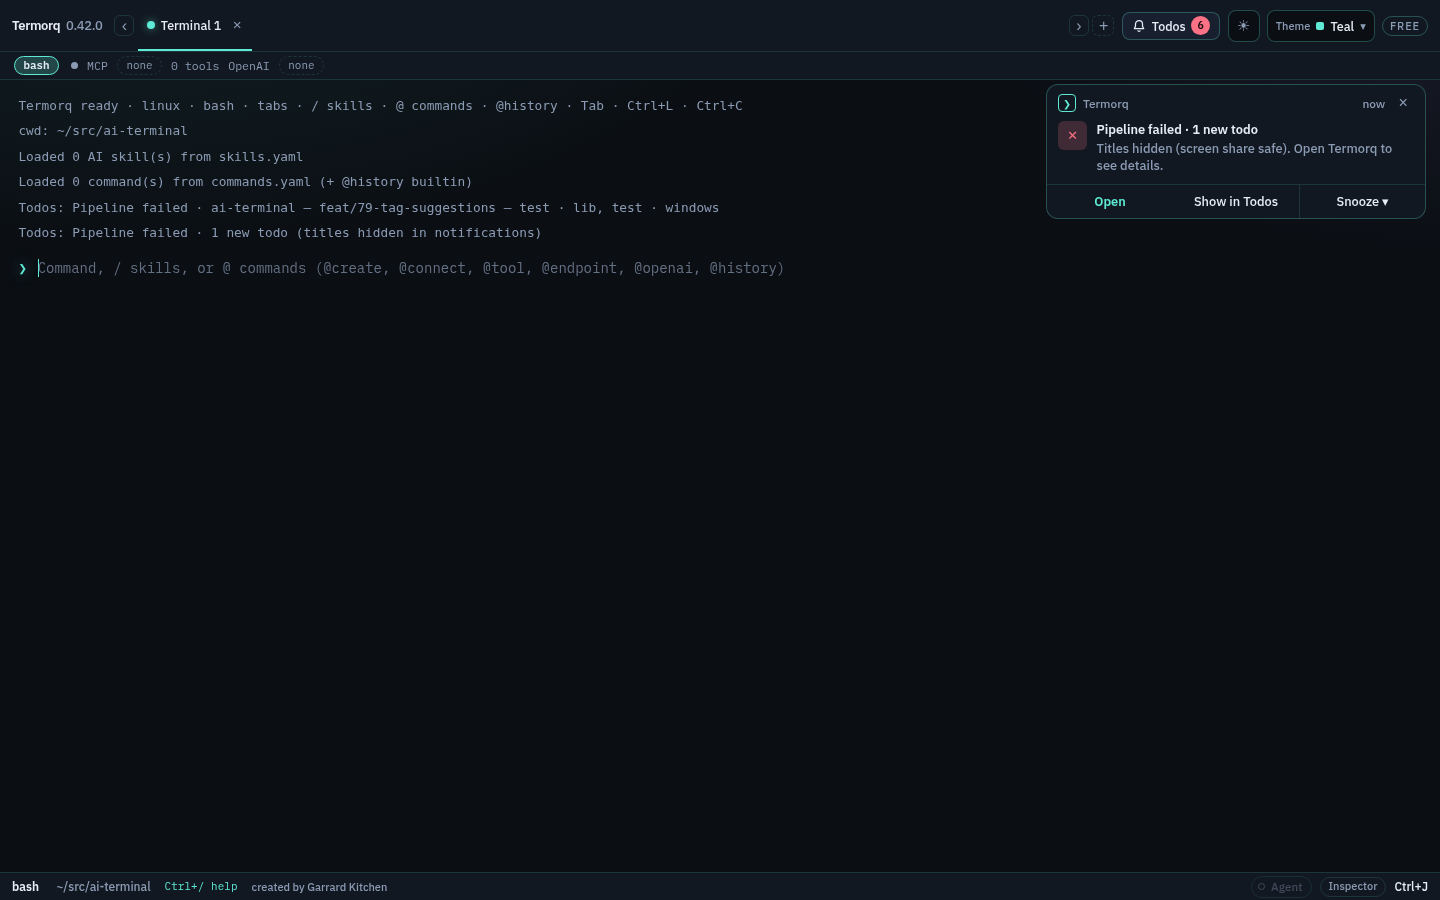The image size is (1440, 900).
Task: Choose Show in Todos on notification
Action: click(1236, 202)
